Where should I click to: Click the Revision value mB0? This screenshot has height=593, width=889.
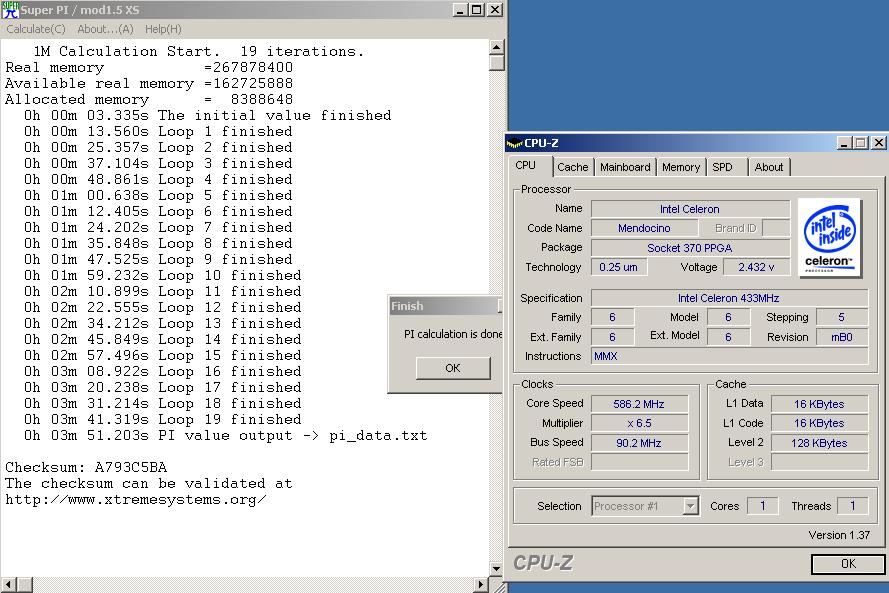(x=842, y=337)
